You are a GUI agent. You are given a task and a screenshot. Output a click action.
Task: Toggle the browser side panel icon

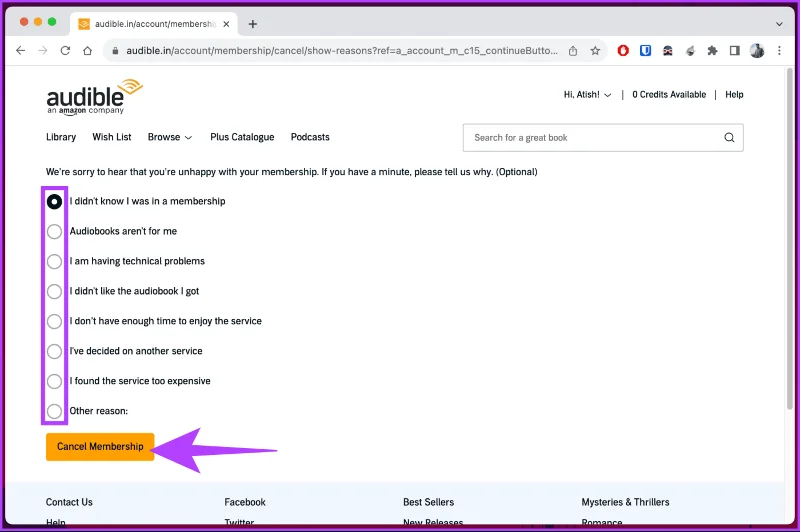click(x=735, y=50)
